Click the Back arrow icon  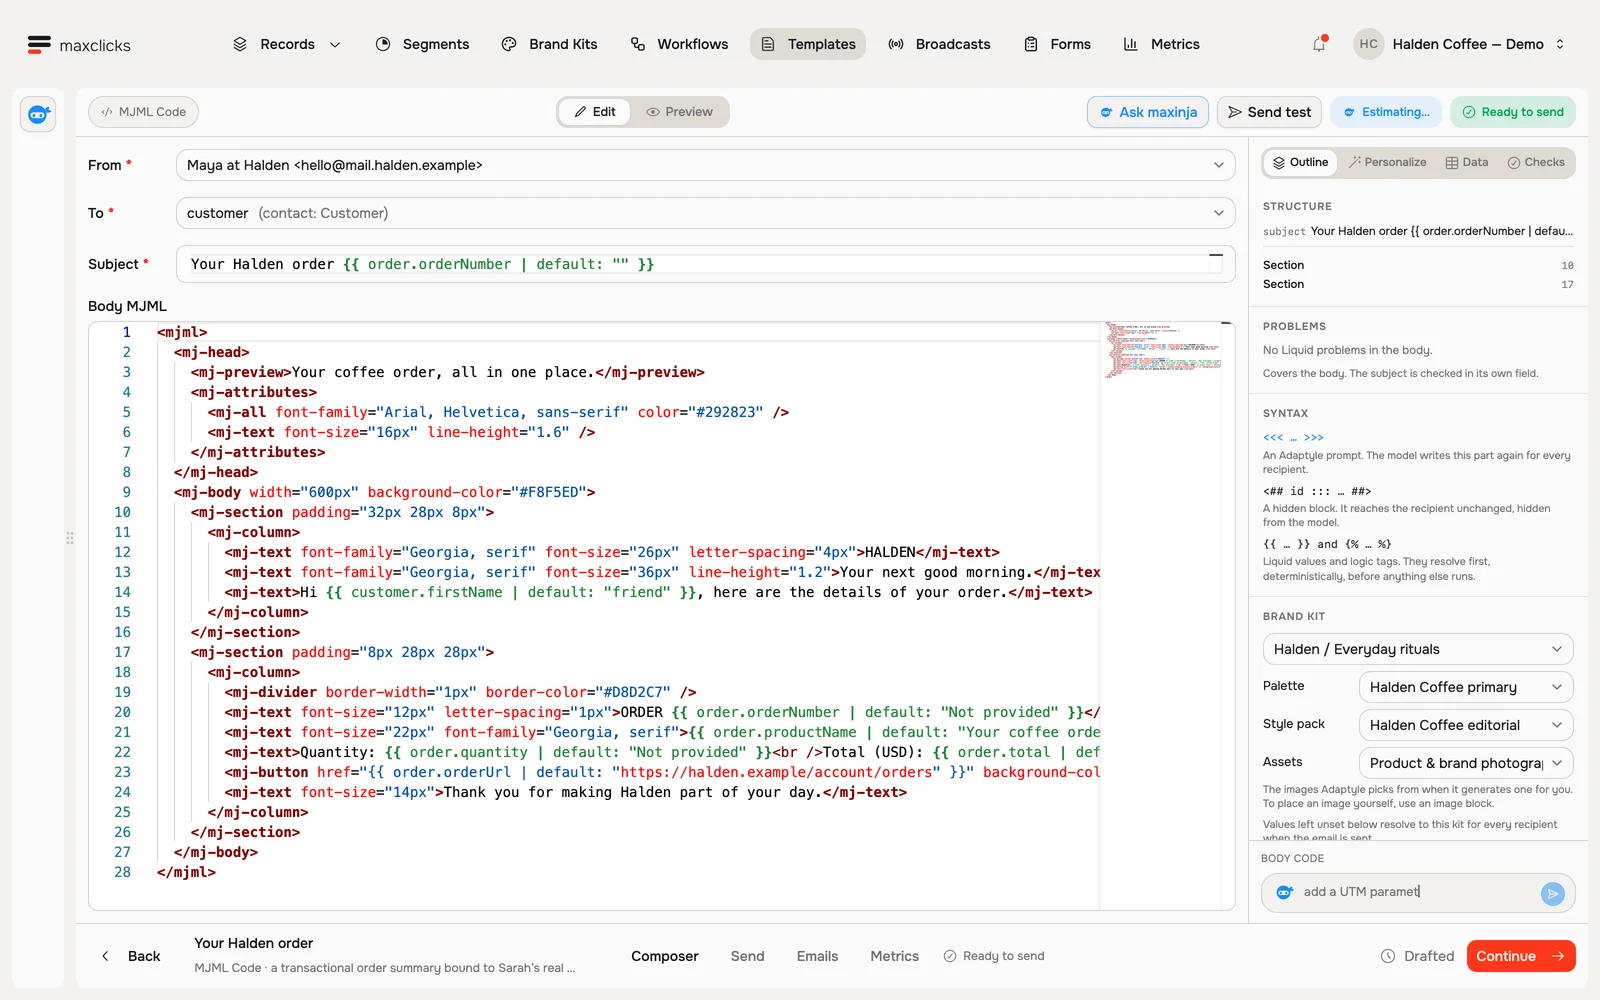(105, 956)
